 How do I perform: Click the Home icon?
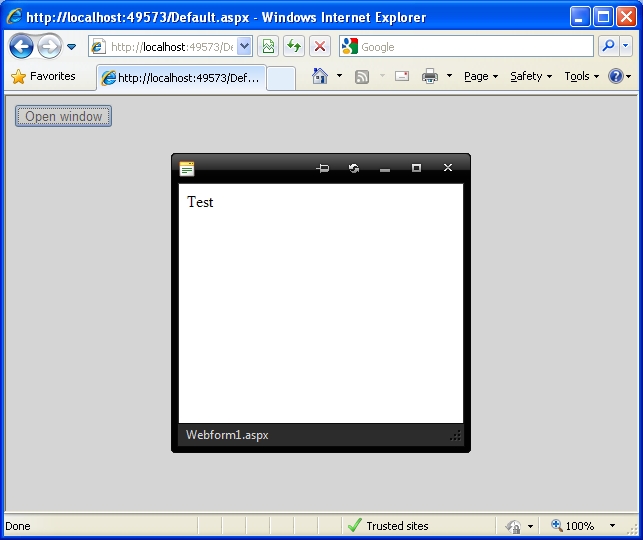pyautogui.click(x=320, y=76)
